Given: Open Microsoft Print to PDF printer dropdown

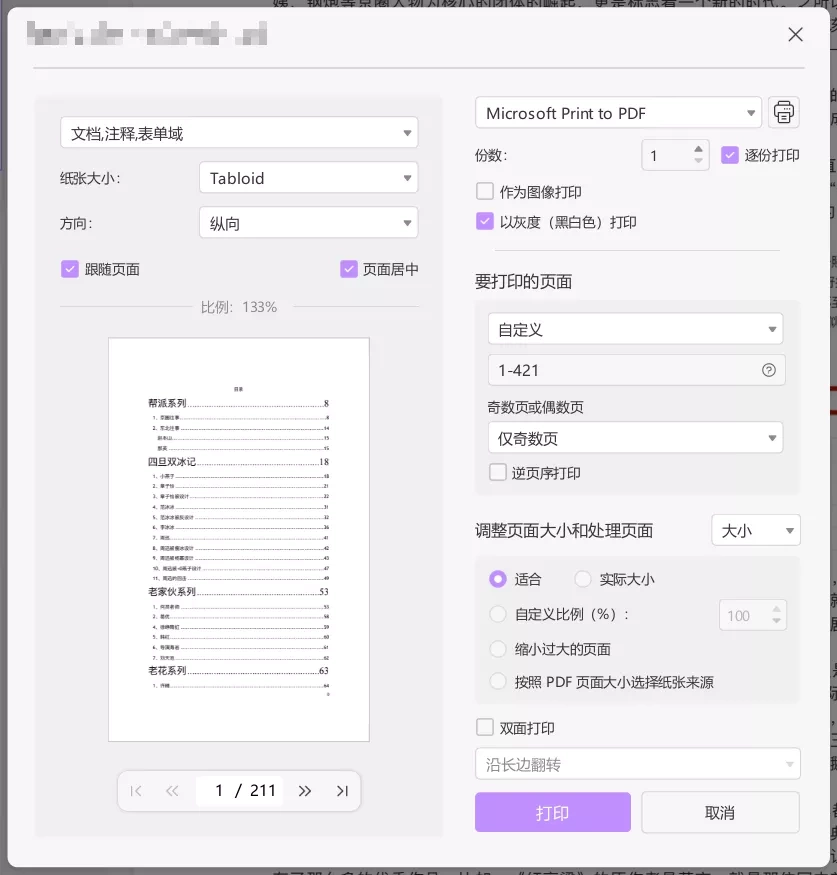Looking at the screenshot, I should click(x=618, y=113).
